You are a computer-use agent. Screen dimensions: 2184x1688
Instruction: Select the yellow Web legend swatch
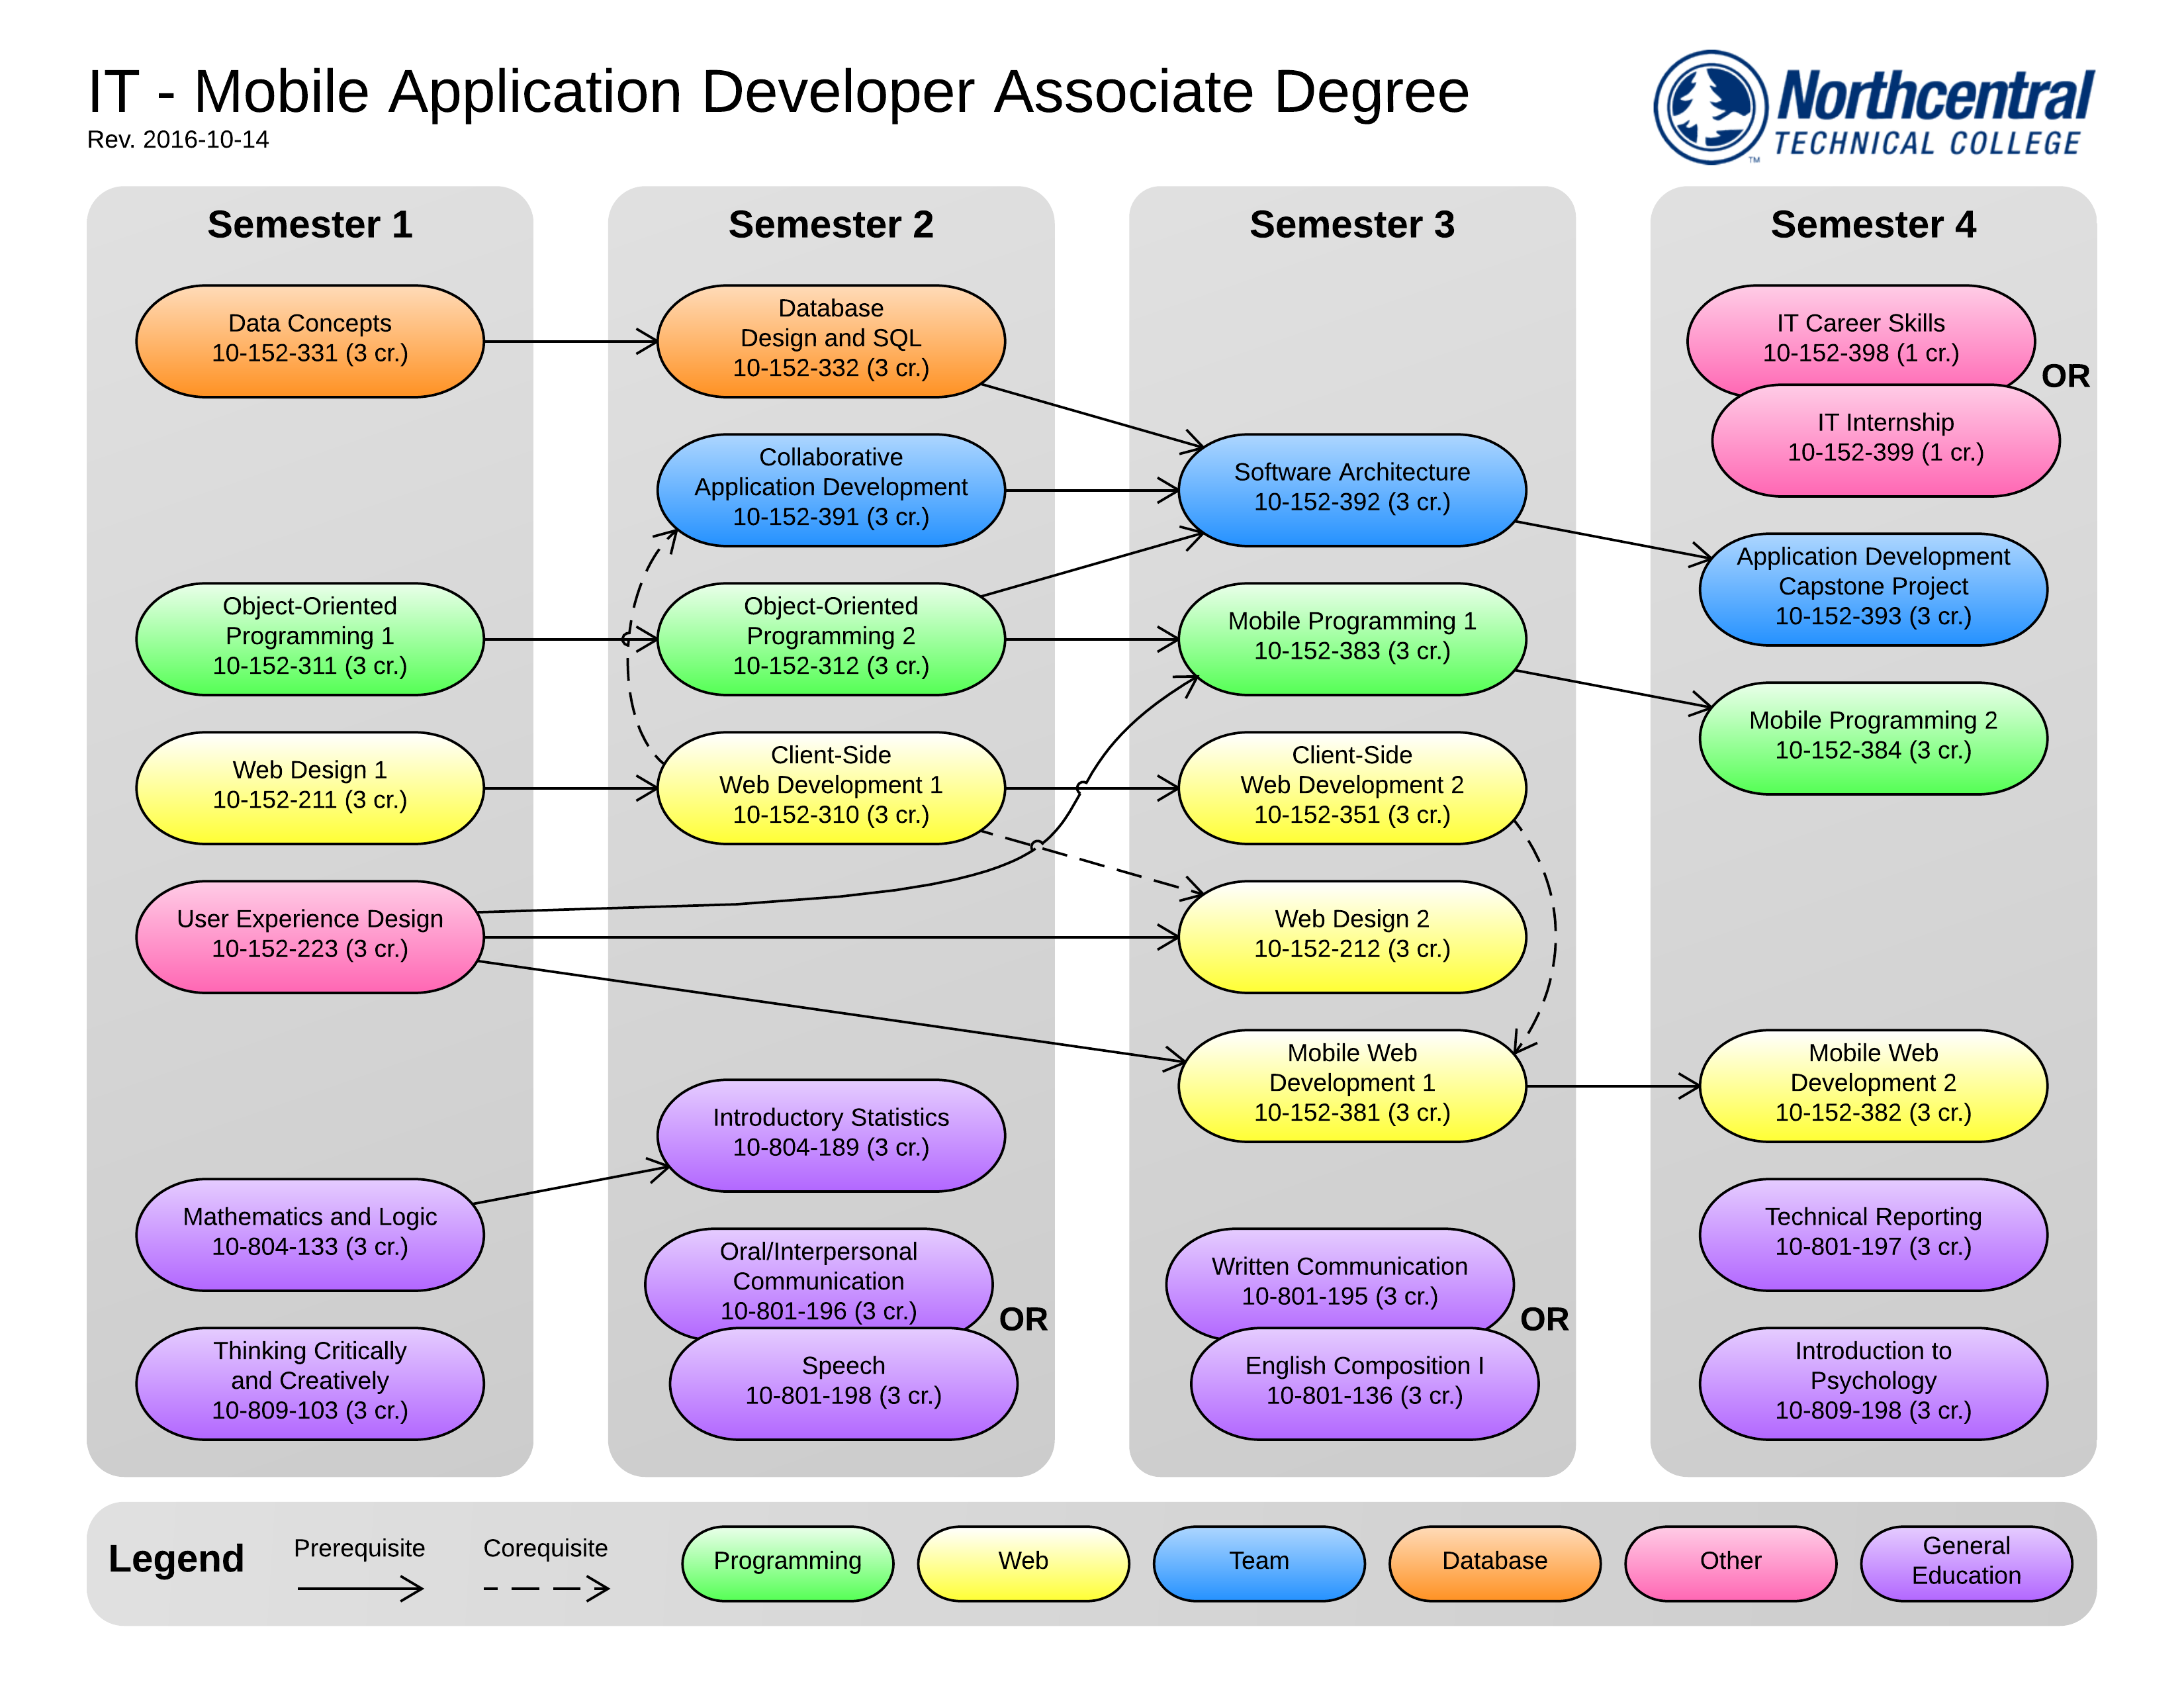[x=1023, y=1562]
